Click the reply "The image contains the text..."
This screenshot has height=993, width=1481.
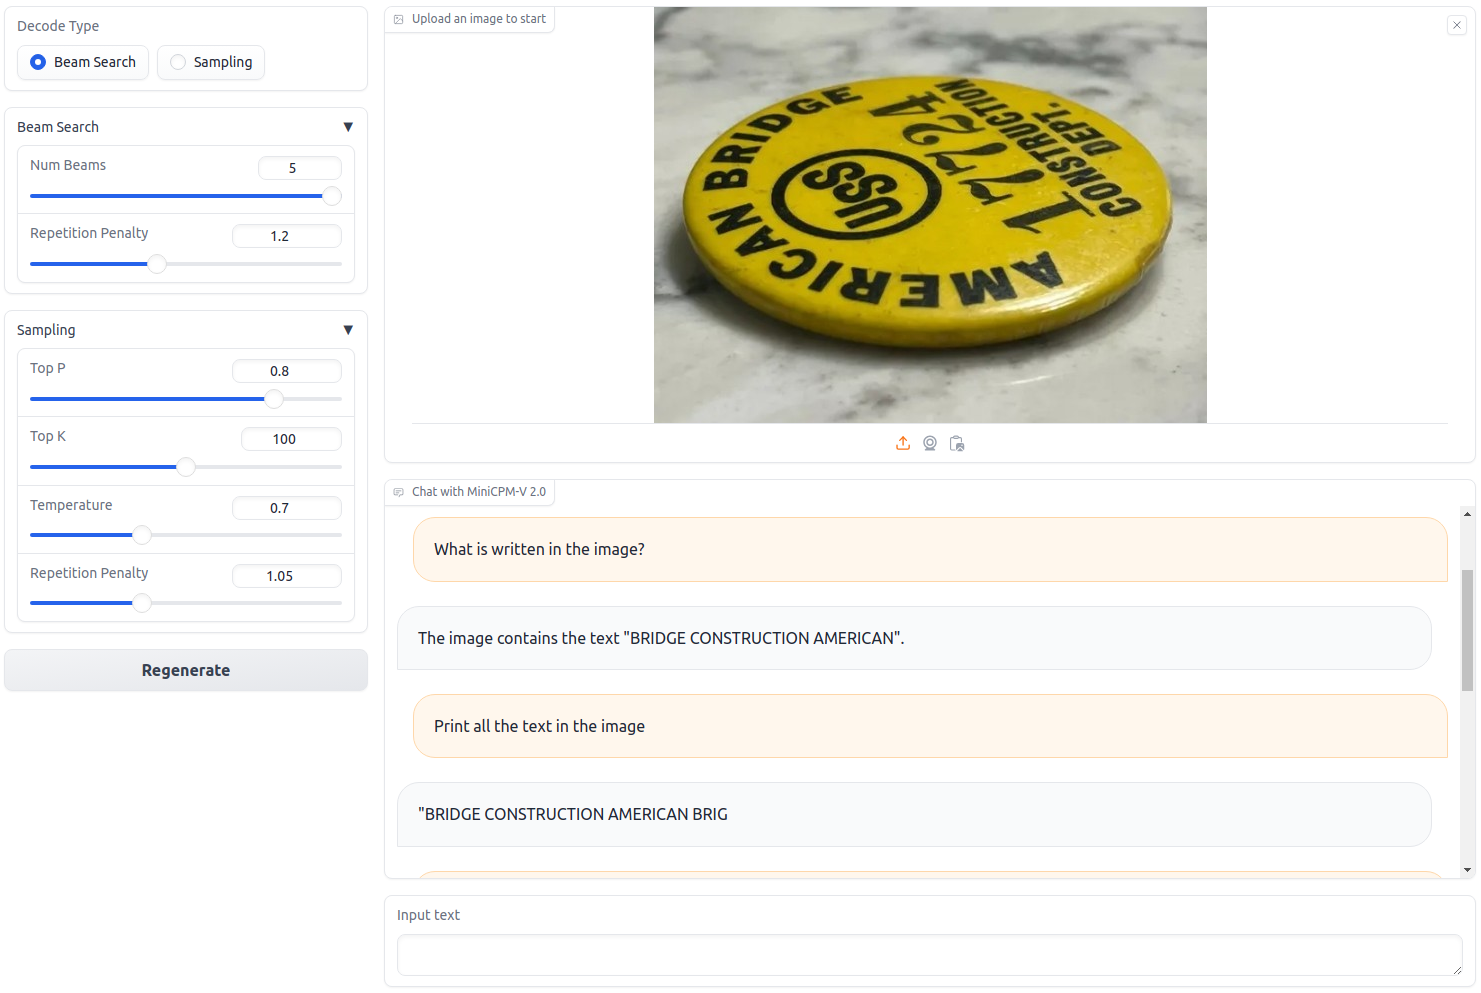(914, 638)
